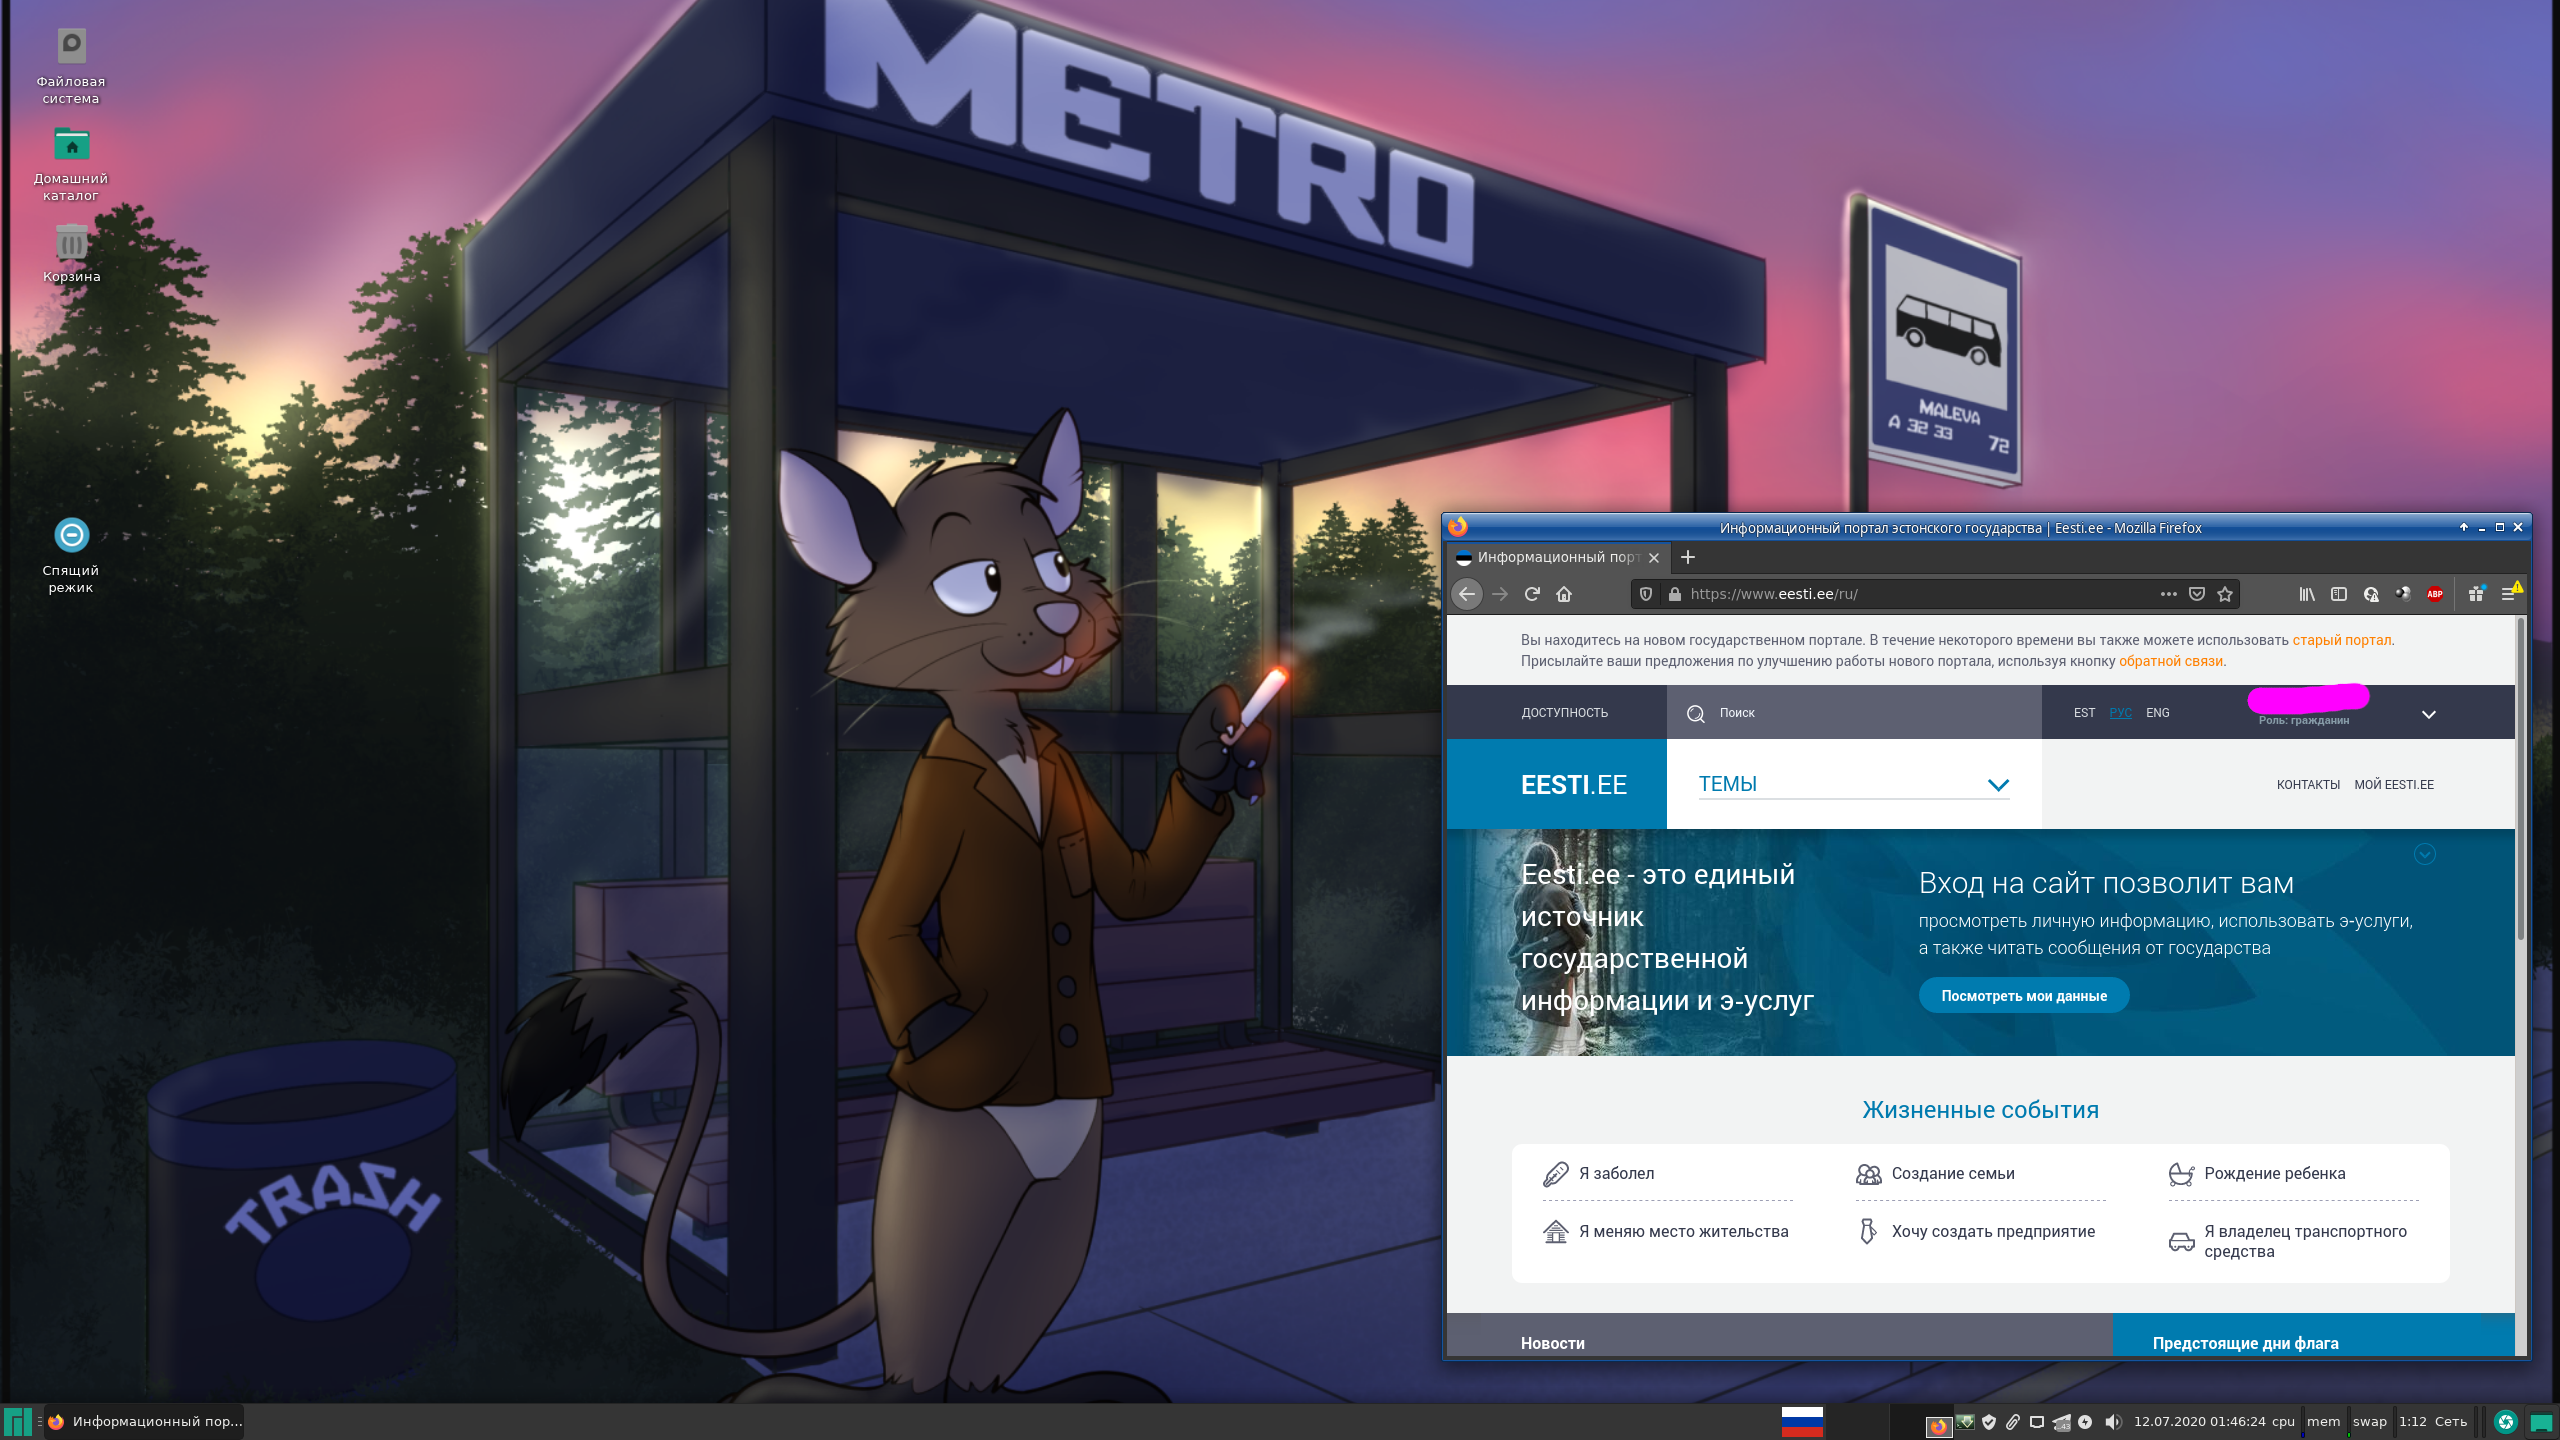Toggle the Firefox sidebar icon
This screenshot has height=1440, width=2560.
pos(2339,594)
